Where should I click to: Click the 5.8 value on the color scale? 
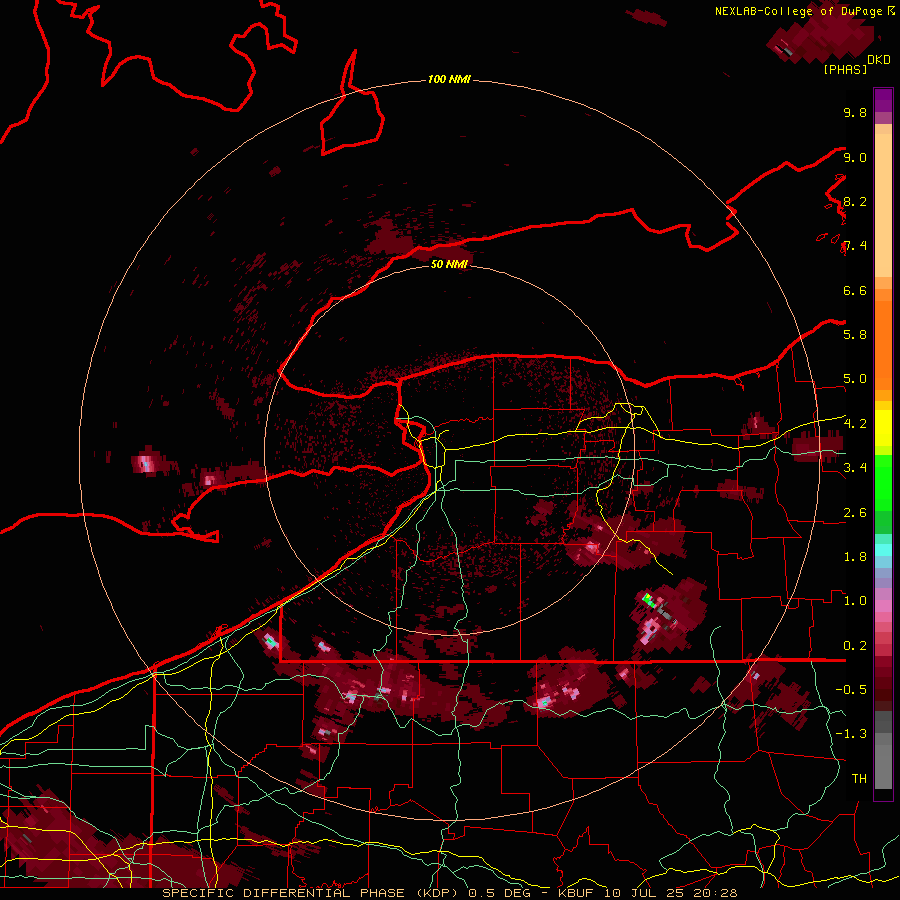pos(855,335)
